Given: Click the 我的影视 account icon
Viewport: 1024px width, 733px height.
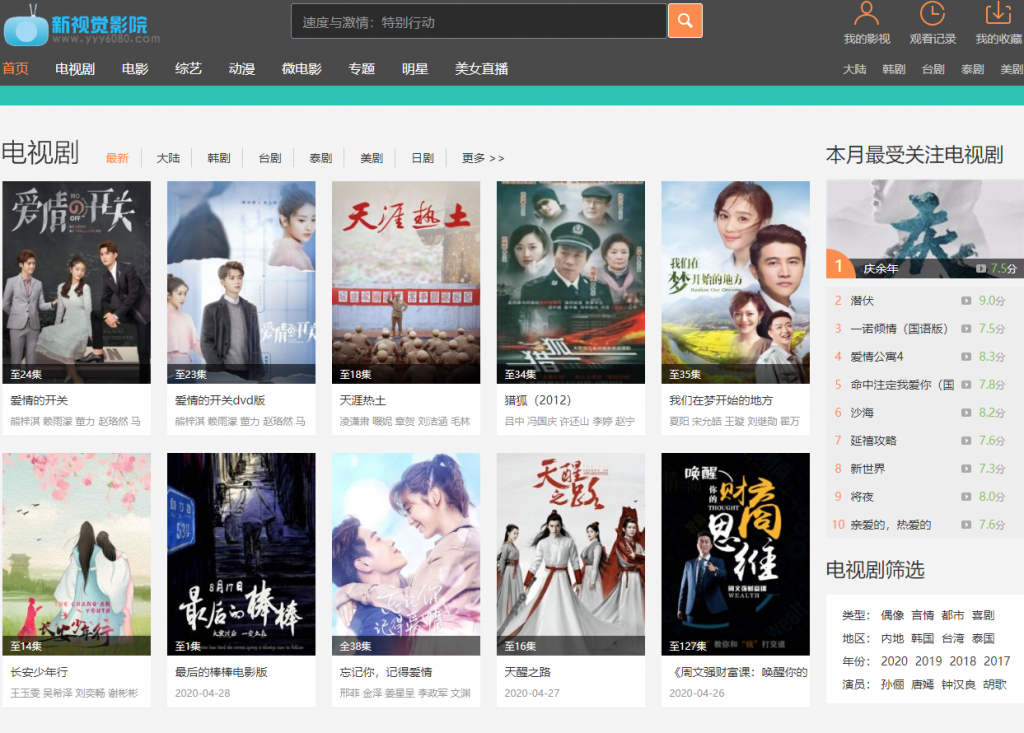Looking at the screenshot, I should tap(866, 15).
